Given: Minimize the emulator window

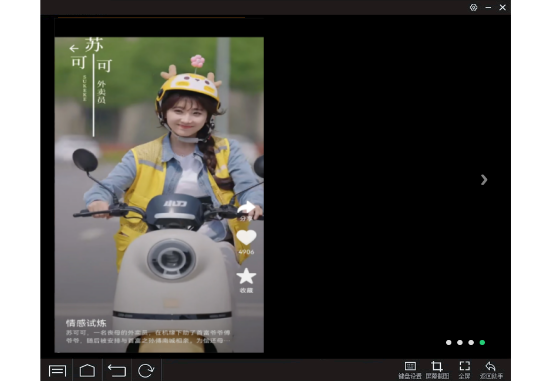Looking at the screenshot, I should (x=488, y=7).
